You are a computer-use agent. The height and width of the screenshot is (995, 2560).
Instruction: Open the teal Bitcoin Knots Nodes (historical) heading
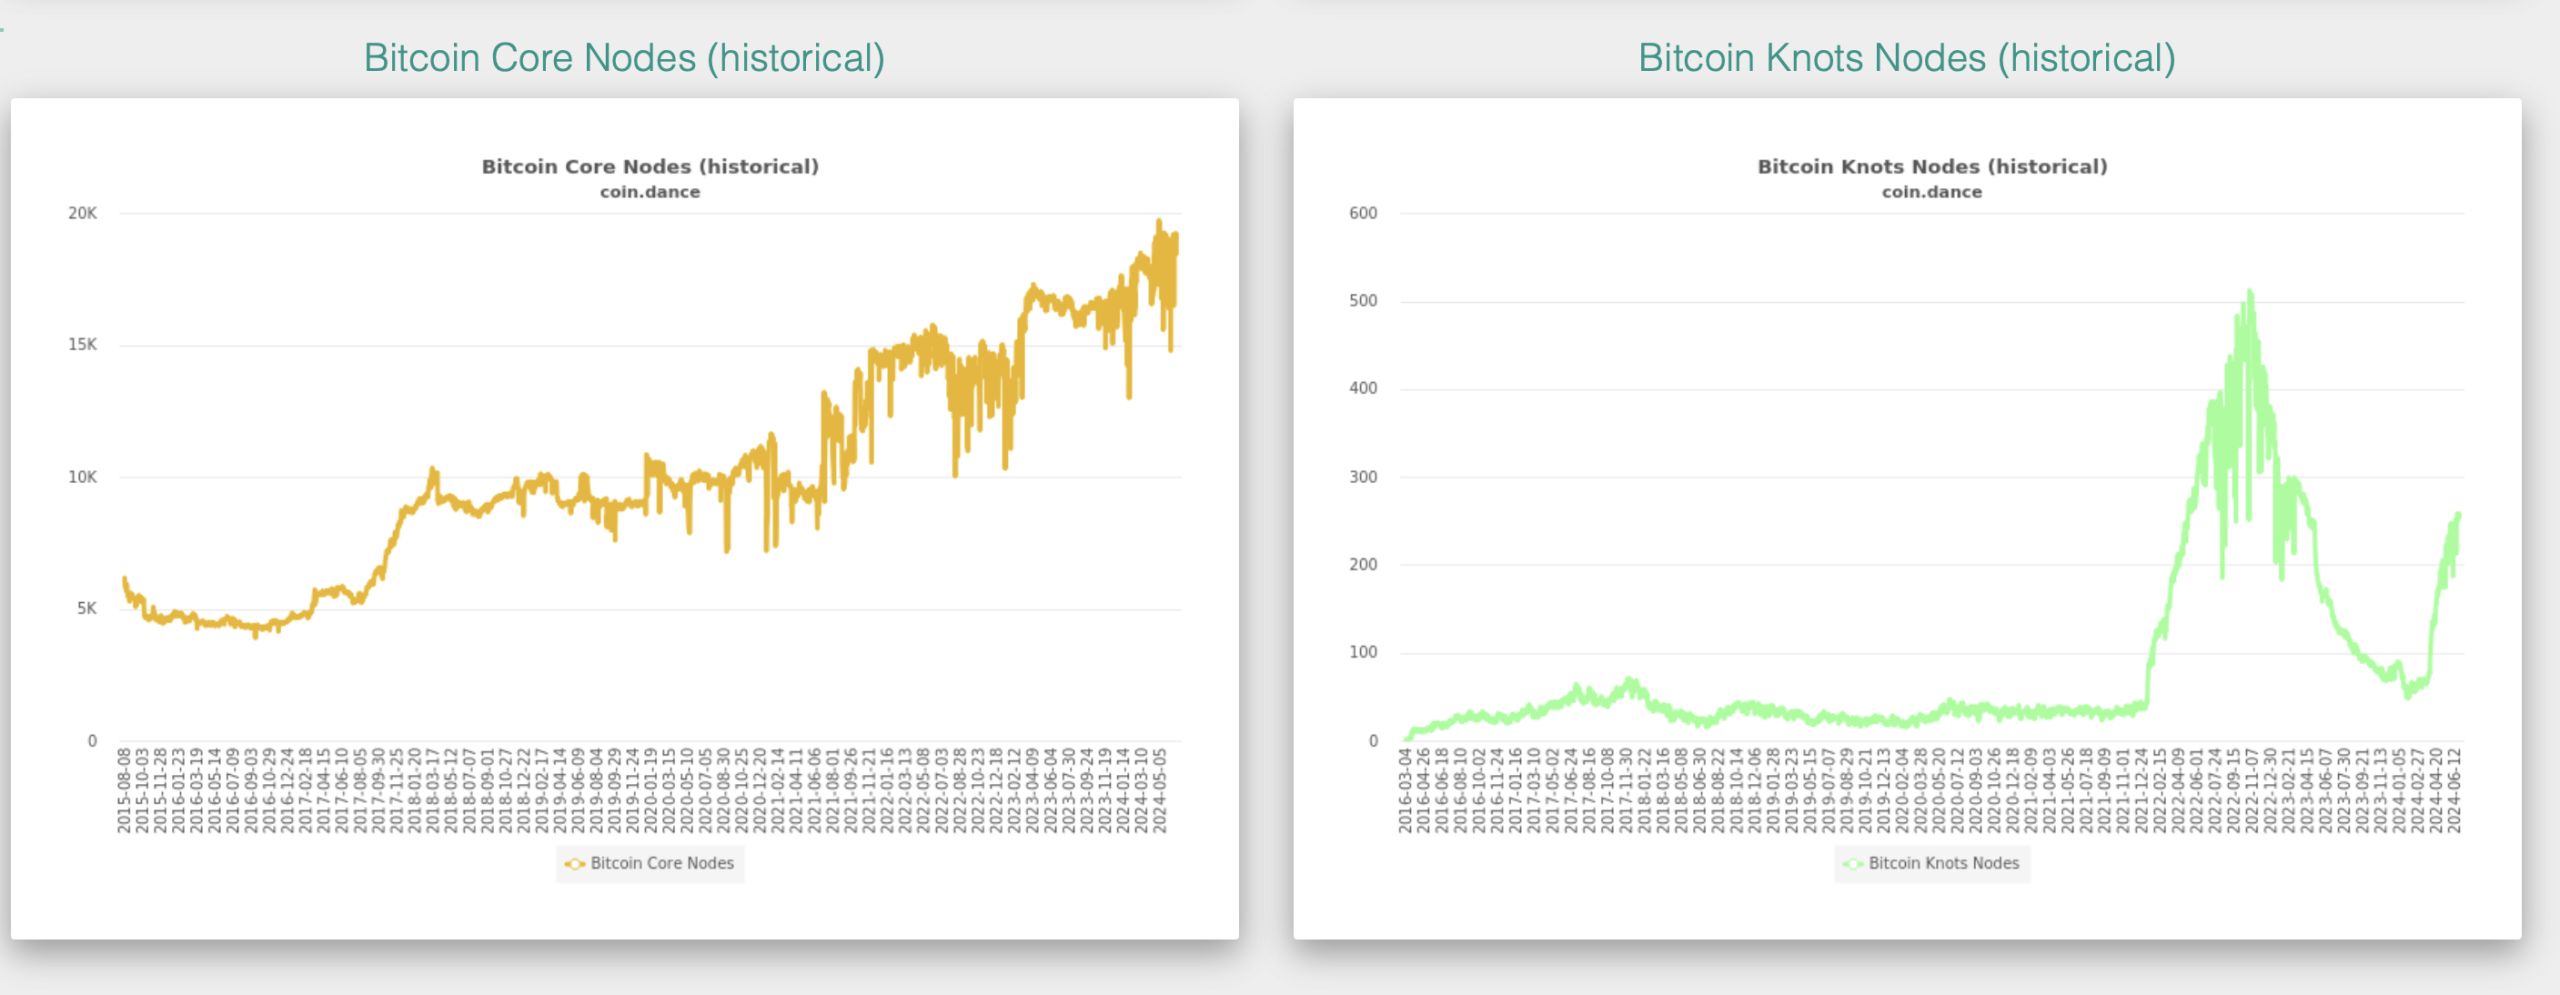(x=1906, y=58)
